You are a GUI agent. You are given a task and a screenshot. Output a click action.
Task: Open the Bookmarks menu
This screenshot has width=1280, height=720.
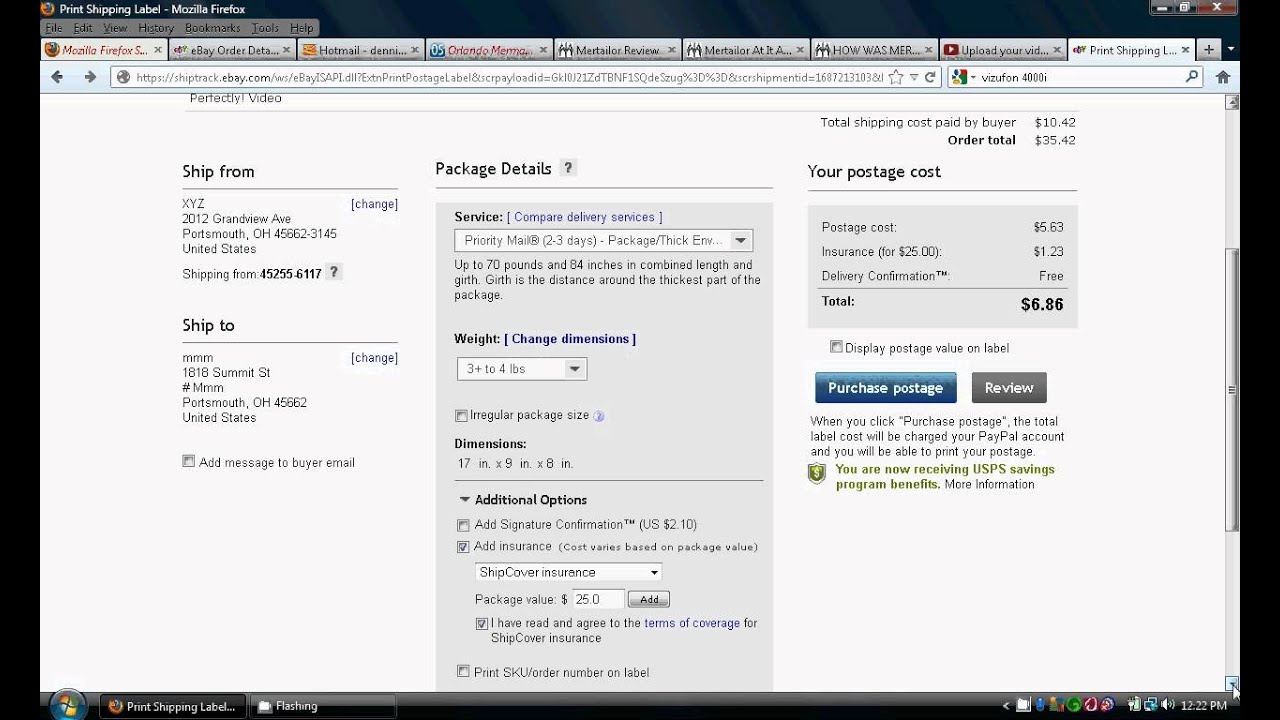(212, 28)
